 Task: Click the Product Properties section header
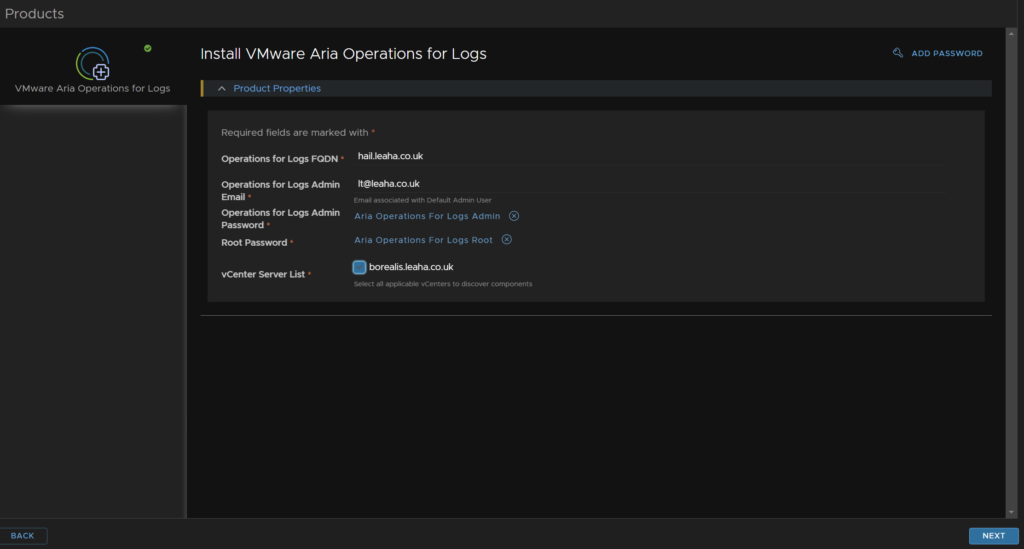coord(277,88)
